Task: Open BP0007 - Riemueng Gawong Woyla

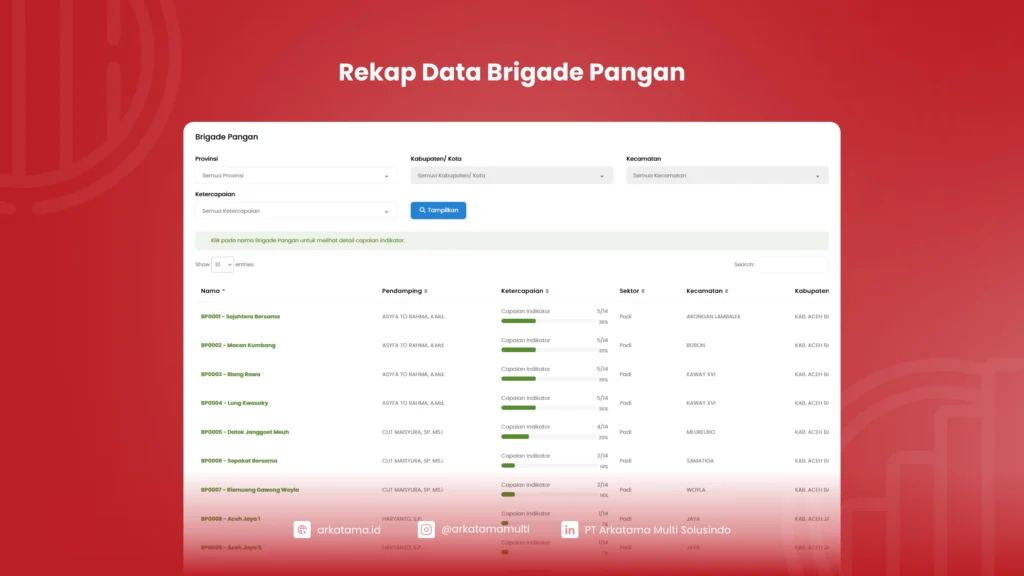Action: [x=249, y=490]
